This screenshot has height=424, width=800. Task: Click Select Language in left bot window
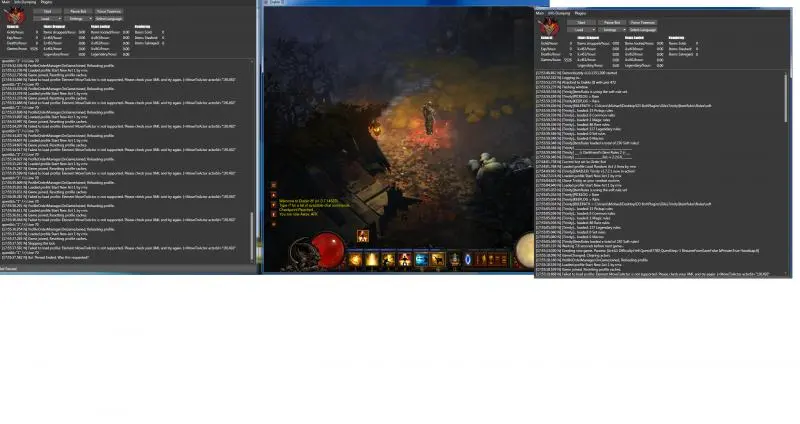click(109, 19)
